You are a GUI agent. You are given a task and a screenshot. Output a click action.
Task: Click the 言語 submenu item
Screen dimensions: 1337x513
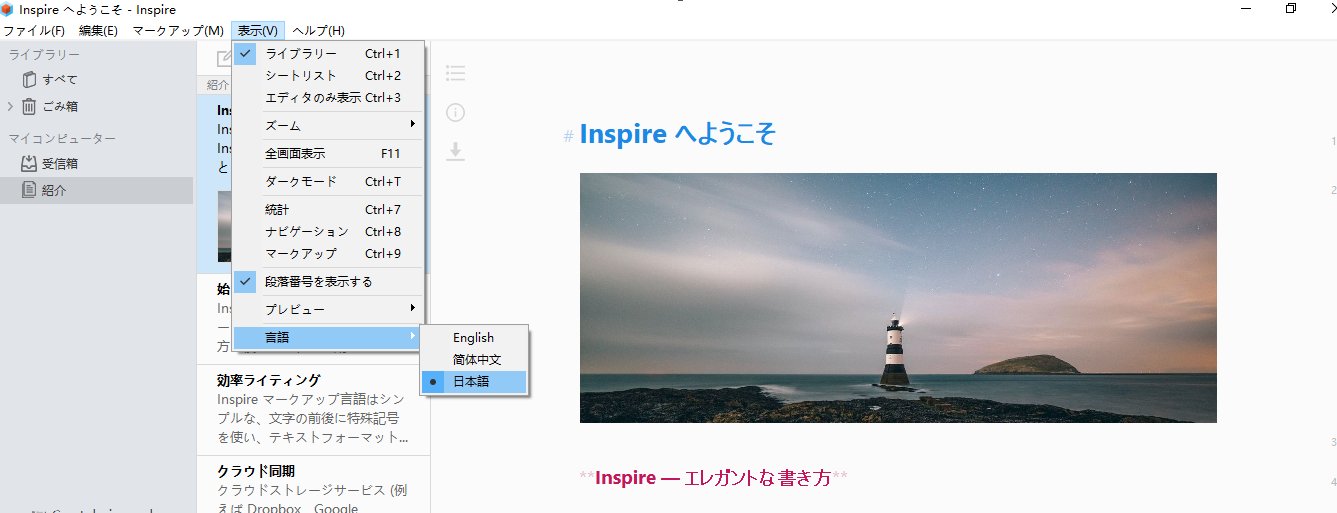[x=328, y=338]
